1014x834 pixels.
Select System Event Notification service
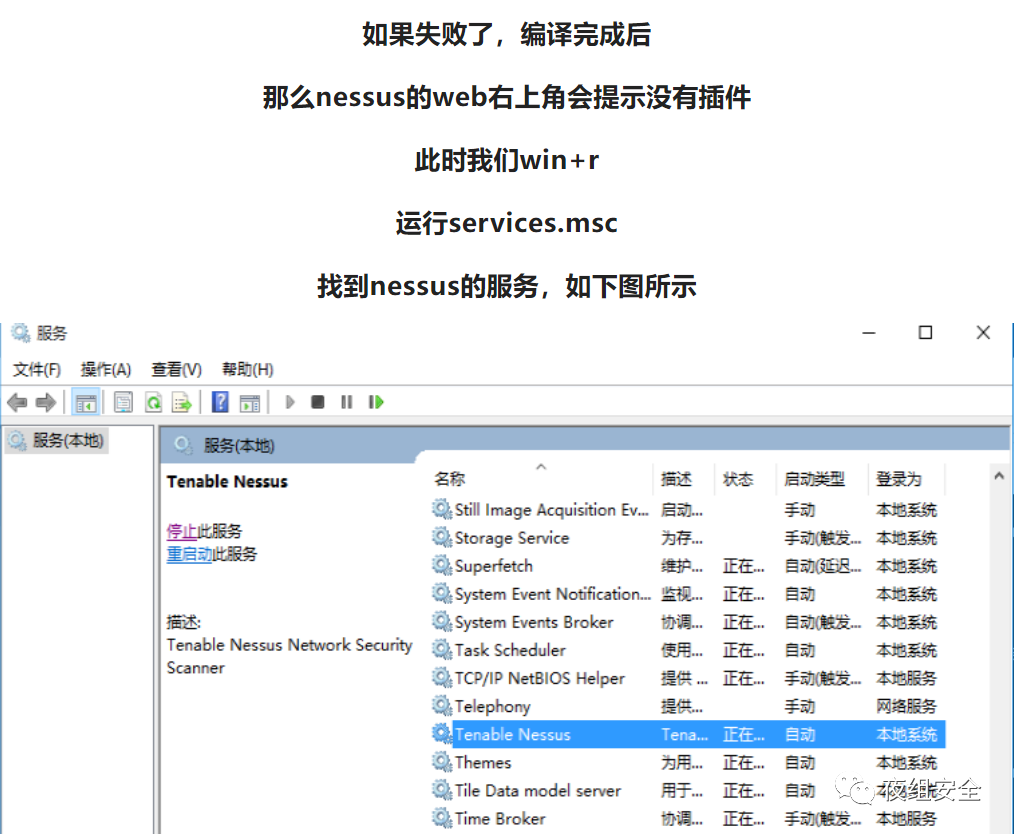687,594
